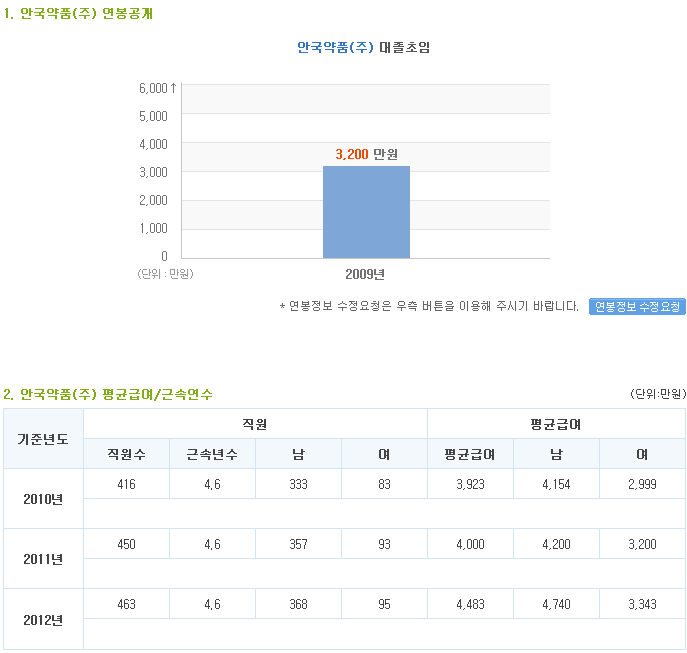Image resolution: width=687 pixels, height=653 pixels.
Task: Click the 4,154 male salary cell
Action: 556,484
